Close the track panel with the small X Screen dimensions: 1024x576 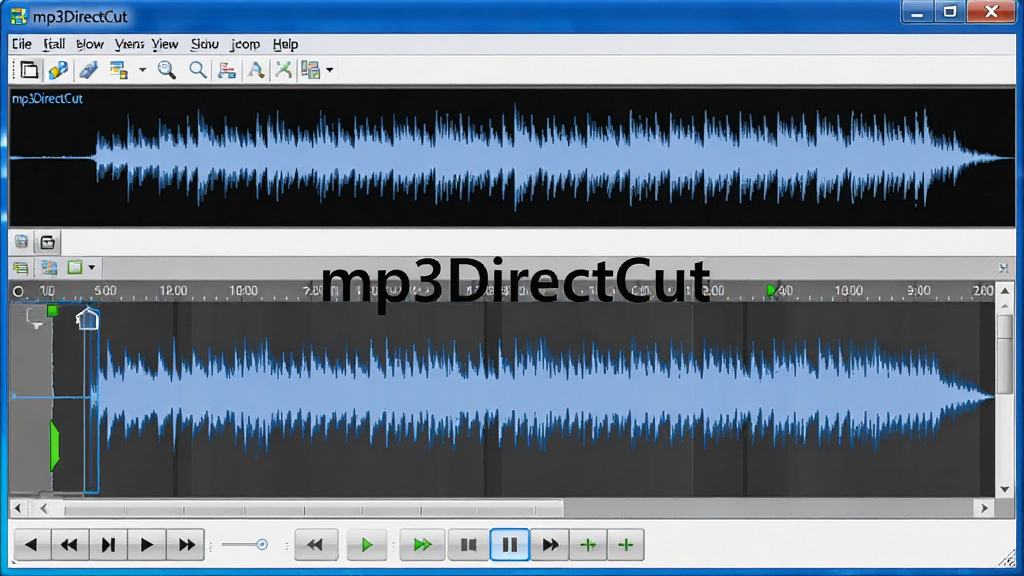coord(1003,268)
